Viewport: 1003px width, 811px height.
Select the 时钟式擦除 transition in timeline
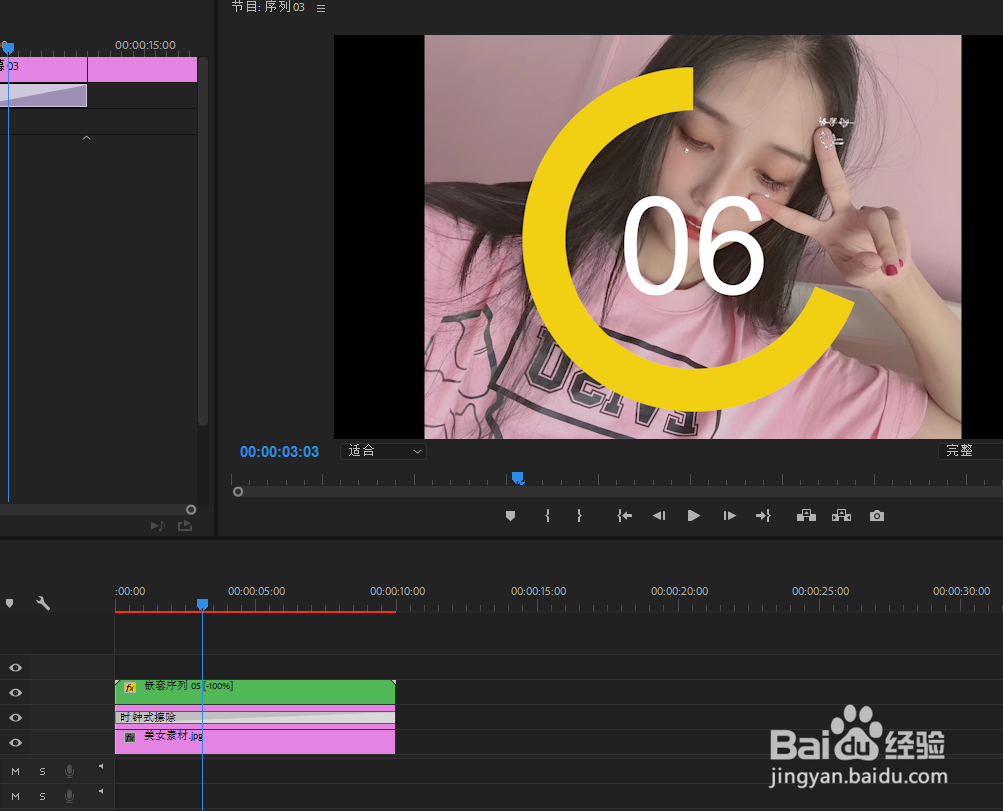(x=255, y=717)
